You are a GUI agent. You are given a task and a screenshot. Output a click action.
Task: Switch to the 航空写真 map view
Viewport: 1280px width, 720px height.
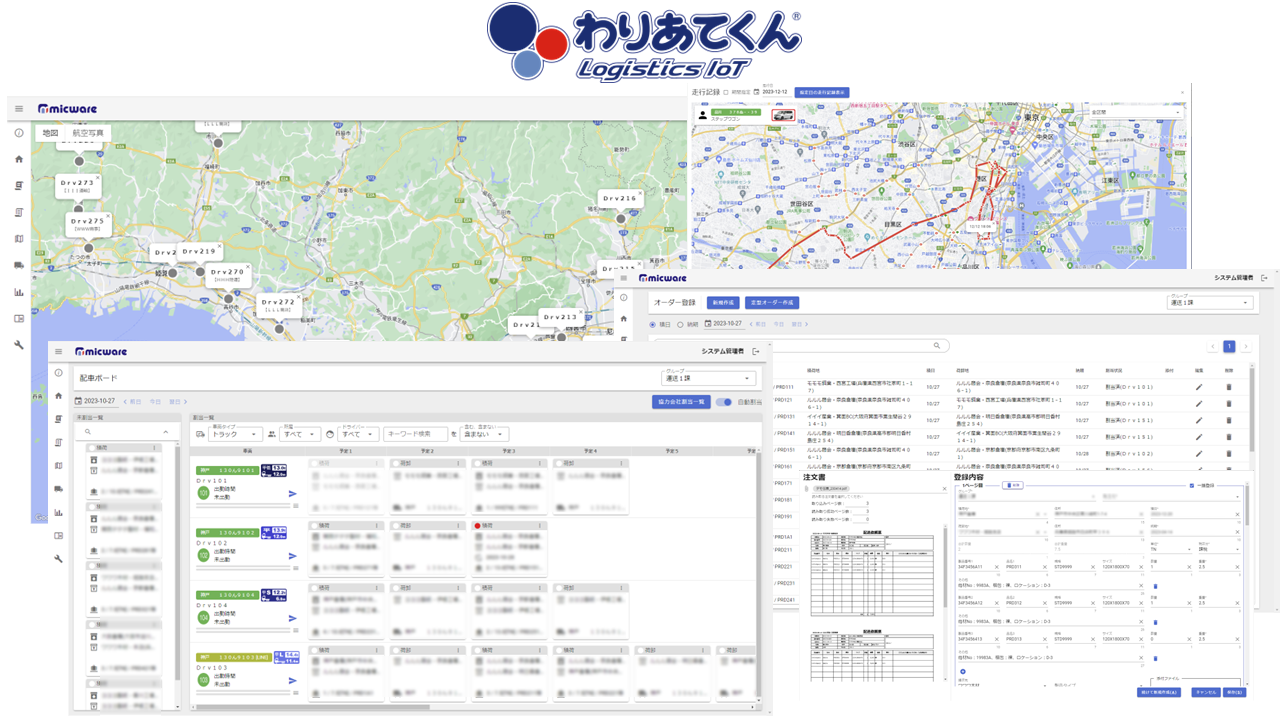point(88,133)
